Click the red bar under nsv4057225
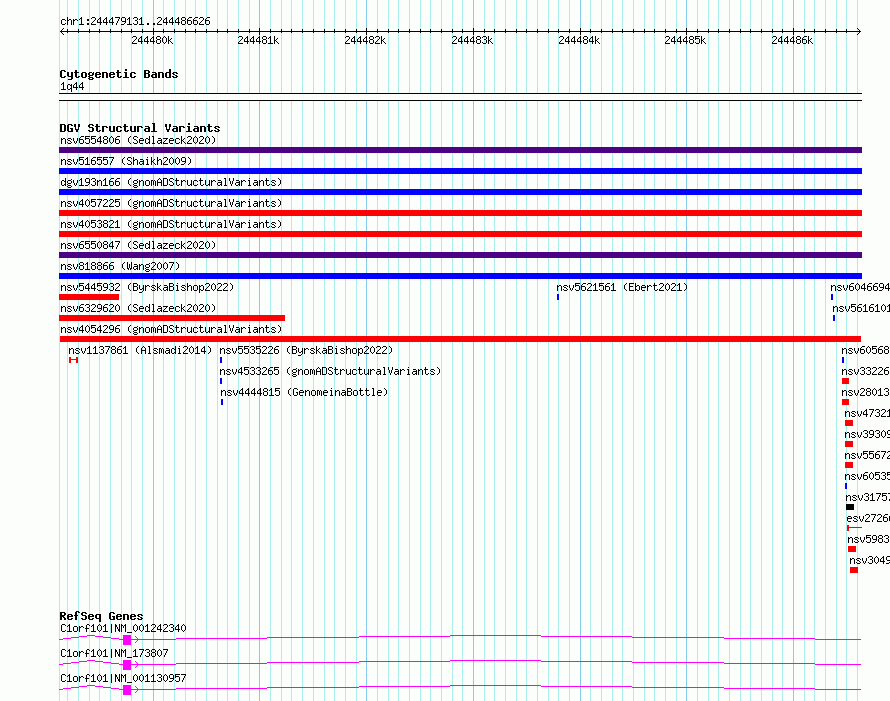Screen dimensions: 890x701 pos(460,213)
